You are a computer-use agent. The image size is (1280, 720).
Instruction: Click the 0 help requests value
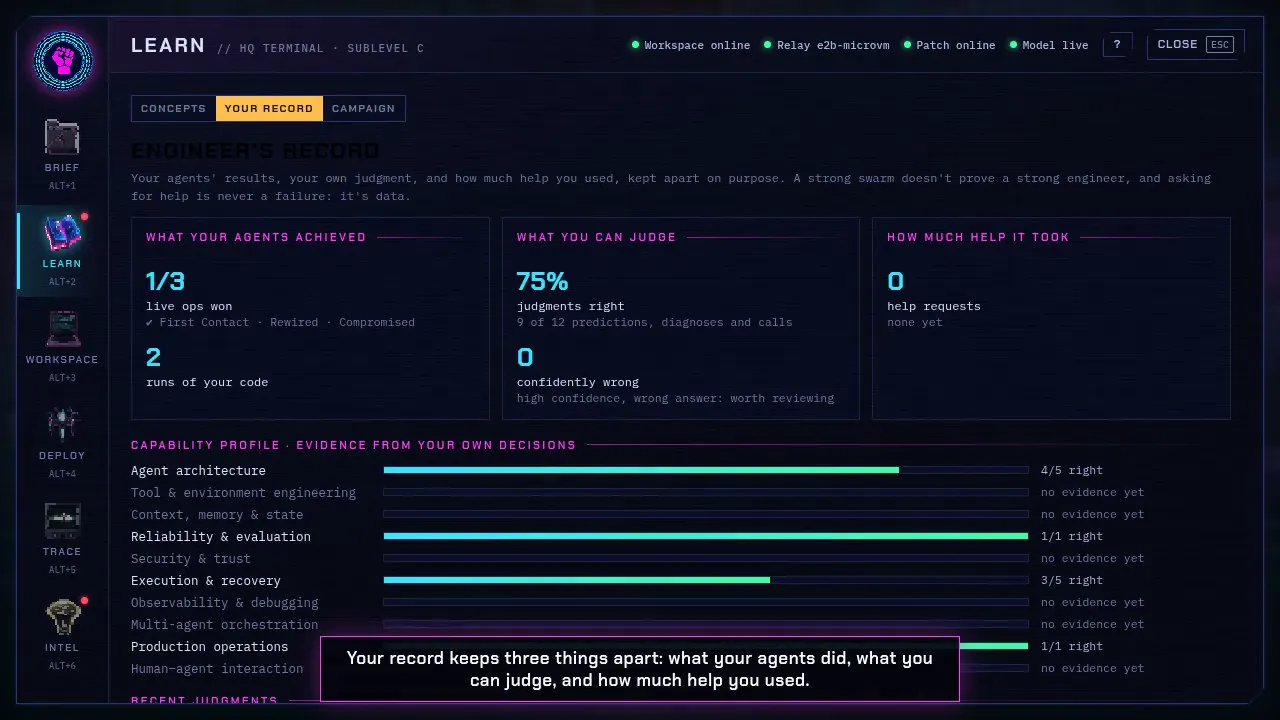click(895, 281)
